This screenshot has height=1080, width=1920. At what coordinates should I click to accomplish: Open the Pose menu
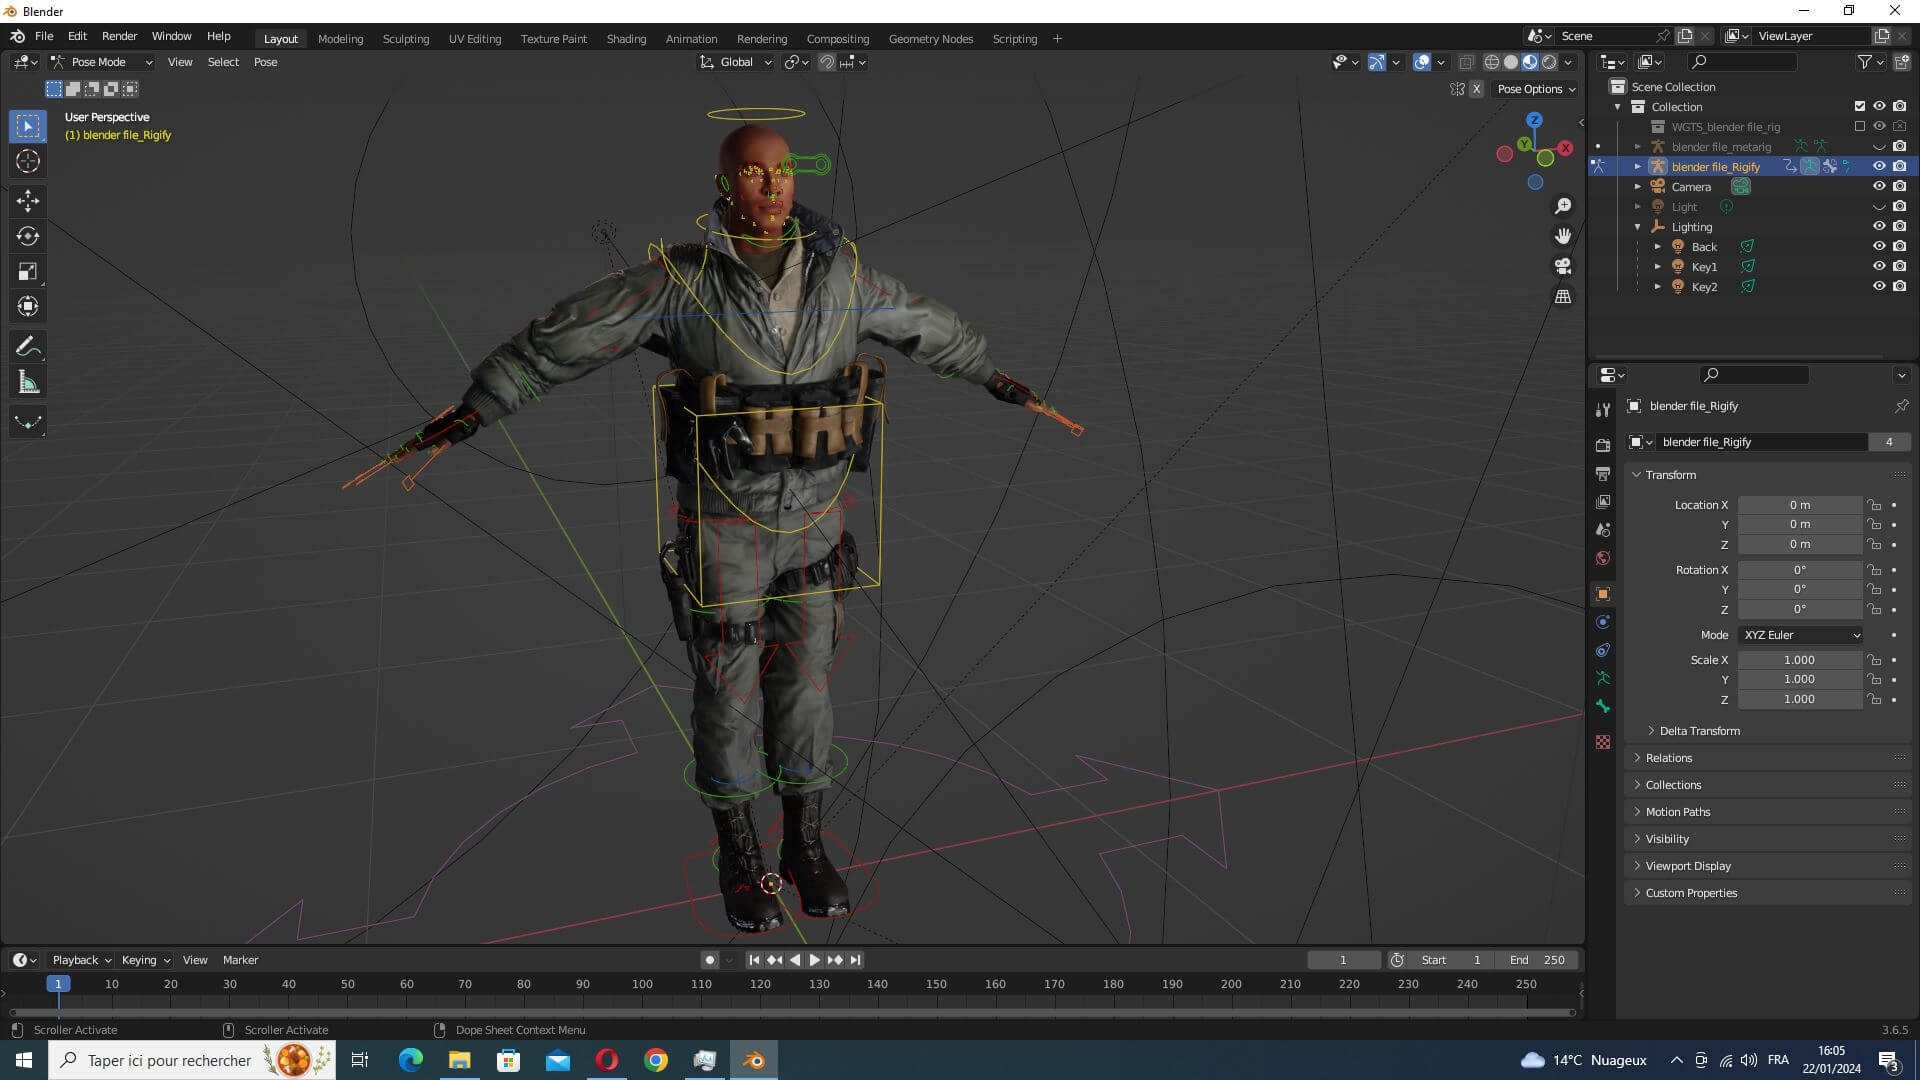(x=265, y=62)
